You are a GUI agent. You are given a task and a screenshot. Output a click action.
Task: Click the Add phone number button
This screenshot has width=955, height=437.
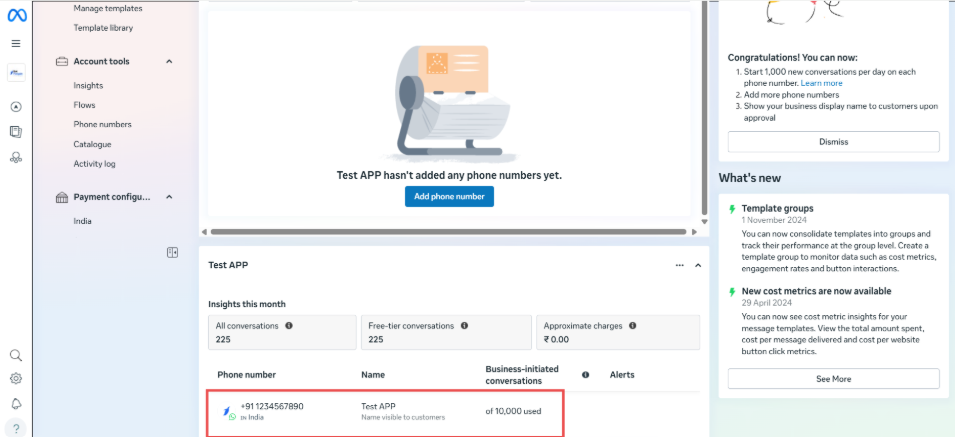[449, 197]
